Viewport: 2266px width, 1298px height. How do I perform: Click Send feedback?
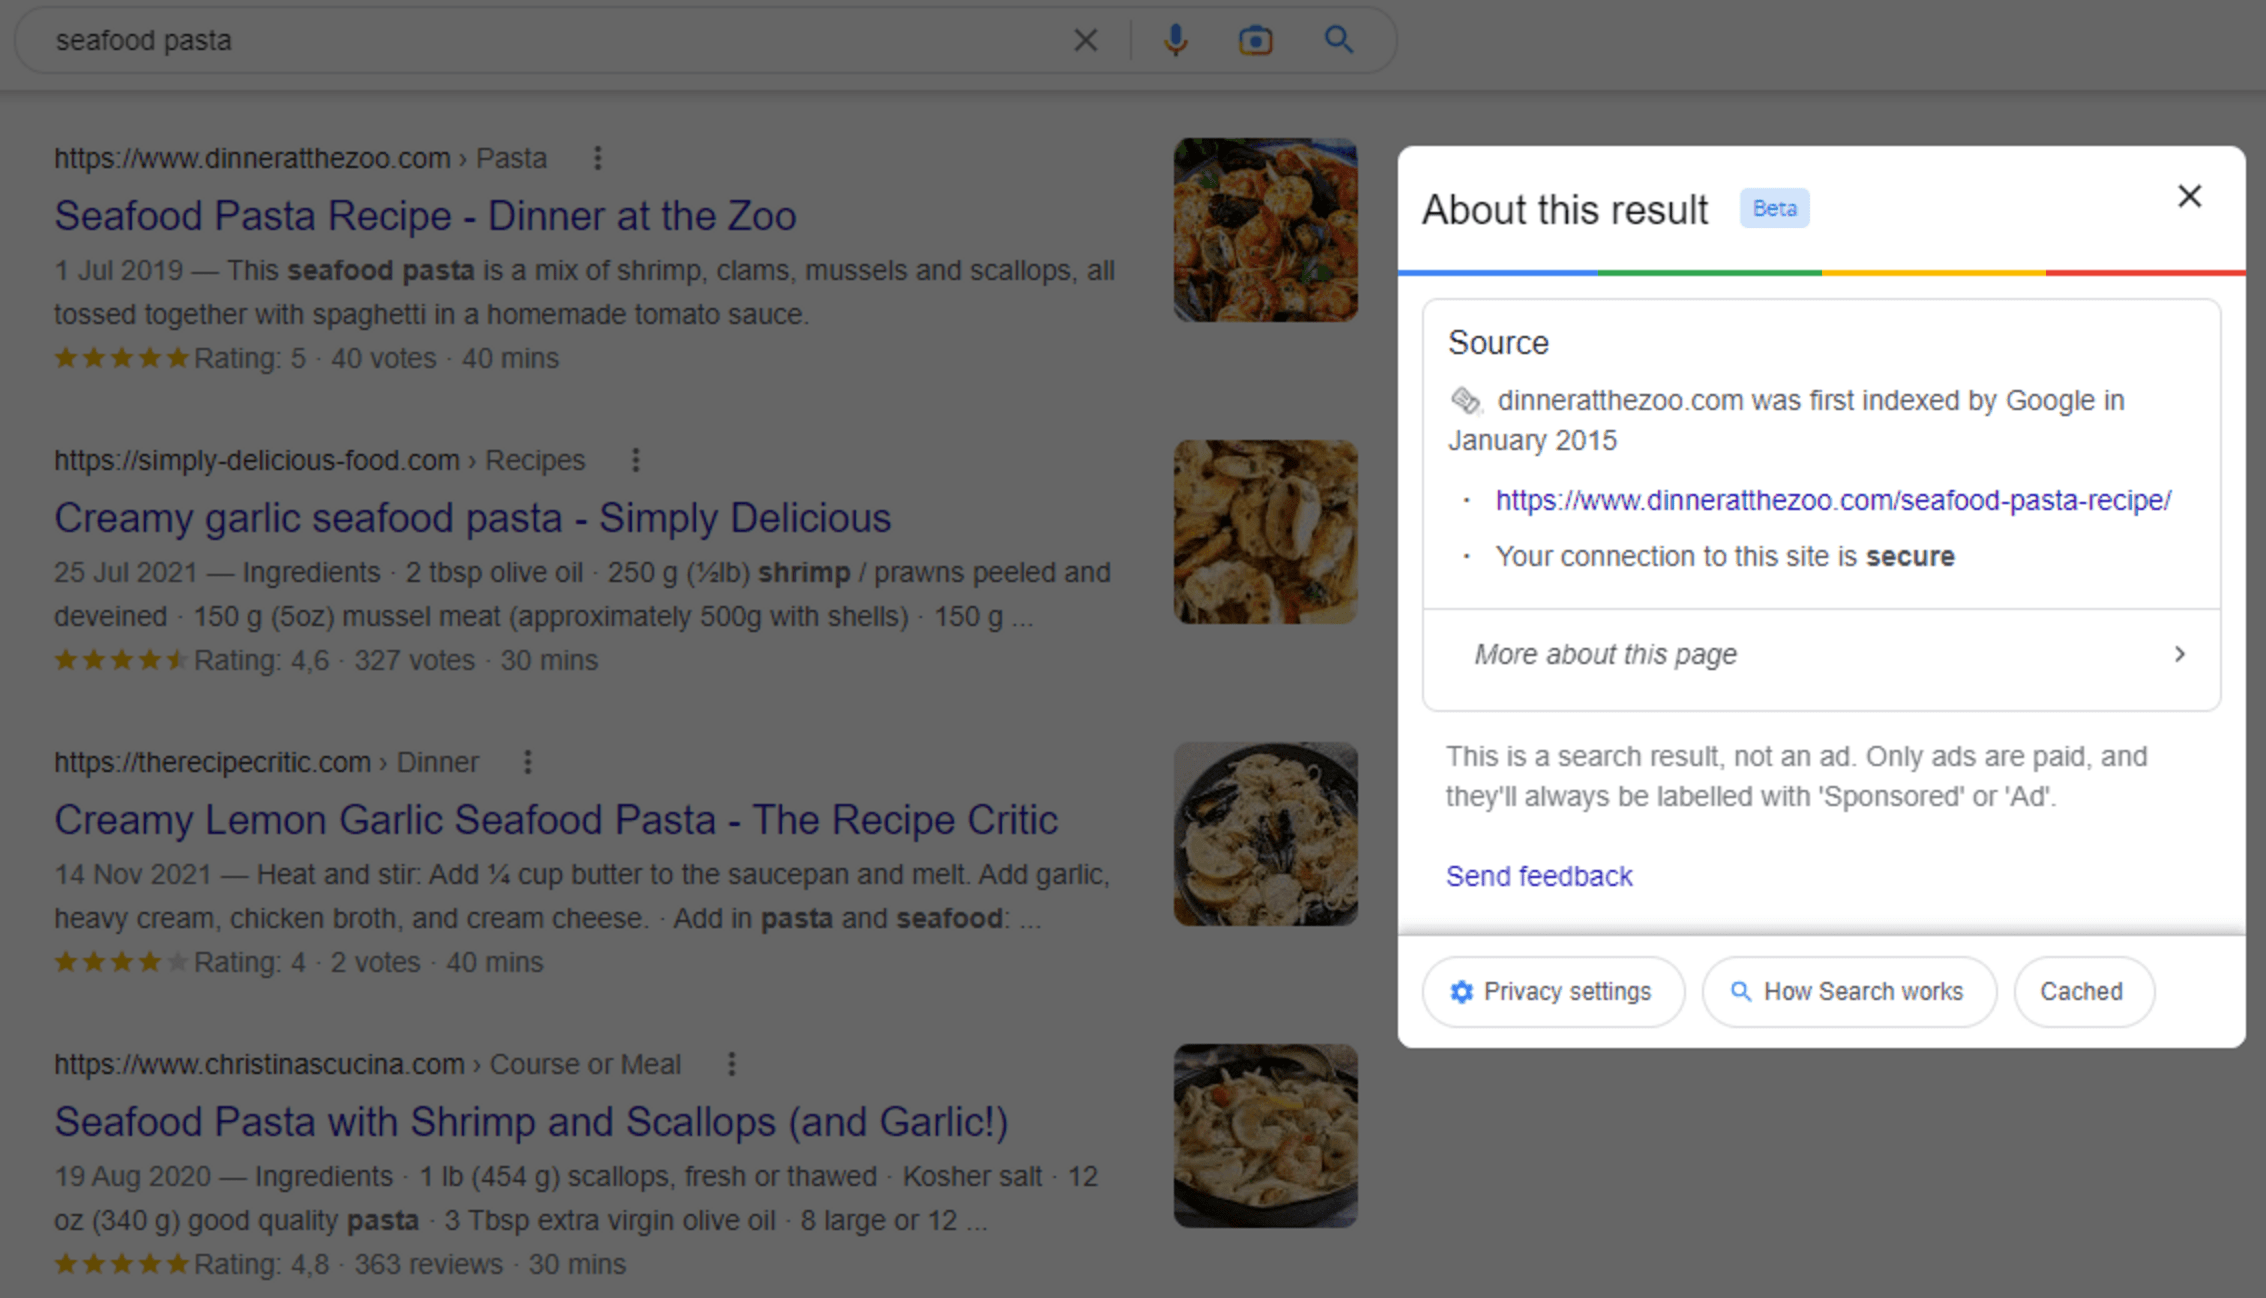coord(1538,876)
